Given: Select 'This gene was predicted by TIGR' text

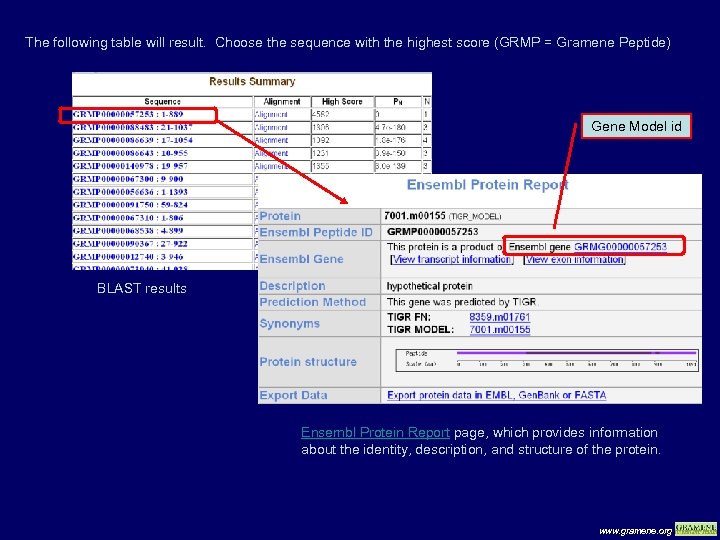Looking at the screenshot, I should pyautogui.click(x=463, y=302).
